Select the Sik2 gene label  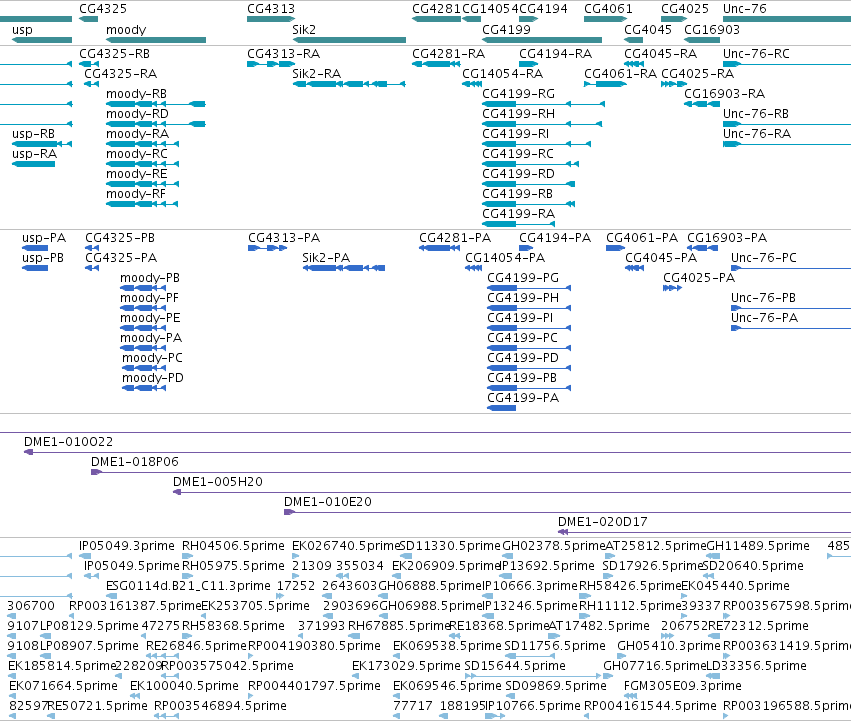[x=304, y=30]
